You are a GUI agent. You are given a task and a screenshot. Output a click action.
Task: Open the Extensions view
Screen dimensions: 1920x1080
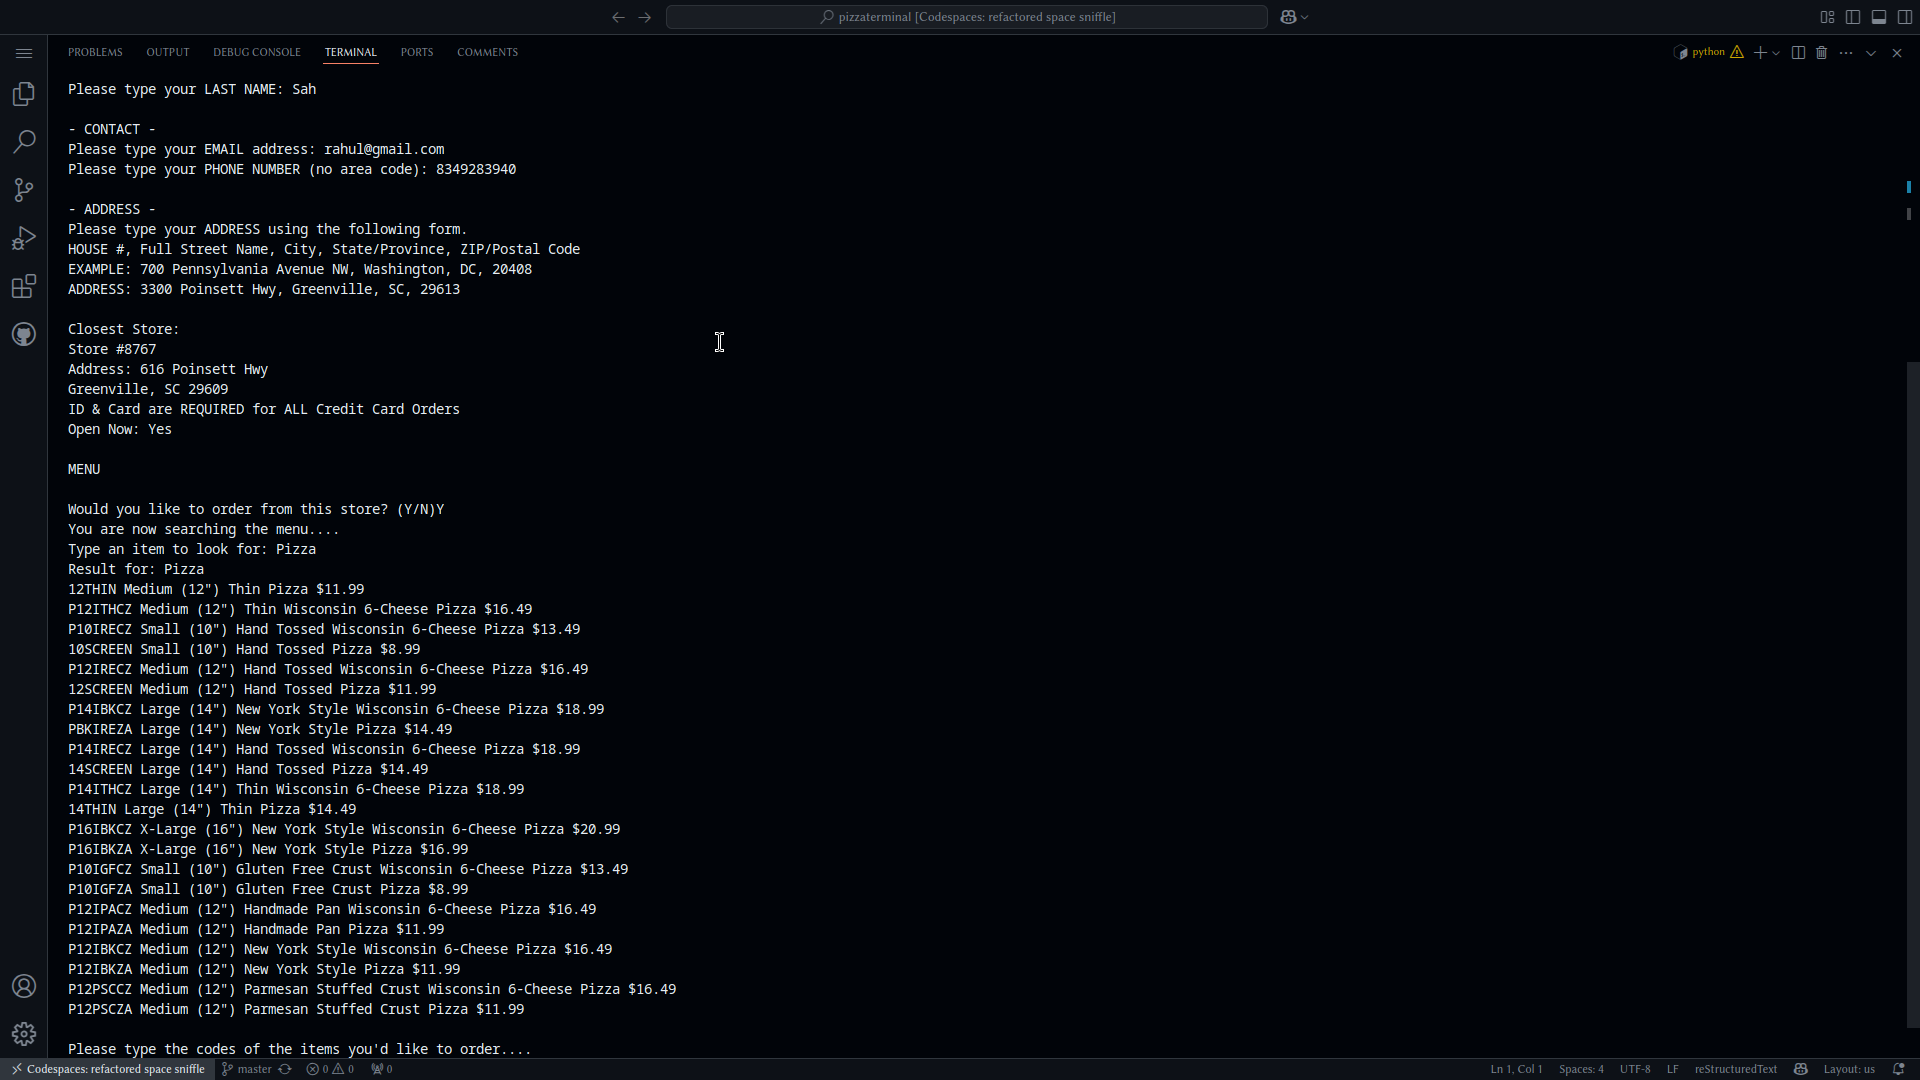point(24,287)
